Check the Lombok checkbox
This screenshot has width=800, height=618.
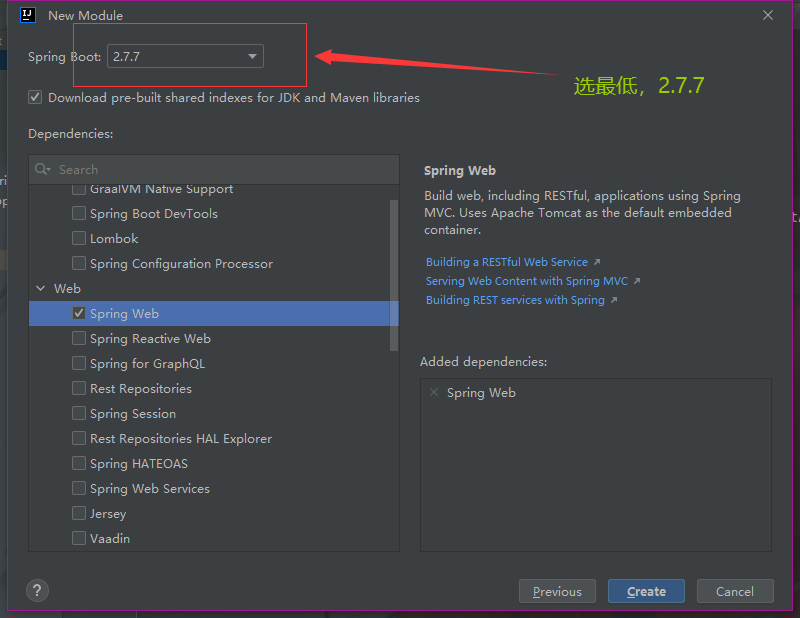pyautogui.click(x=79, y=238)
